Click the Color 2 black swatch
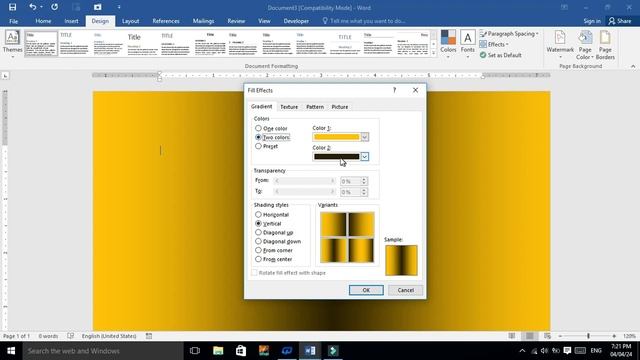The width and height of the screenshot is (640, 360). click(x=337, y=156)
